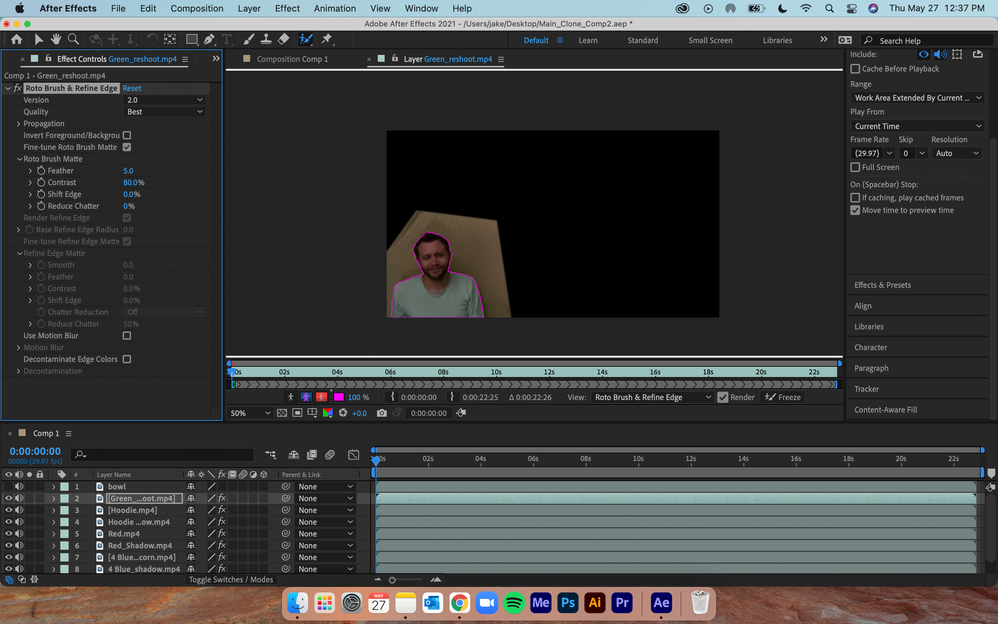This screenshot has height=624, width=998.
Task: Select the Type tool
Action: tap(226, 39)
